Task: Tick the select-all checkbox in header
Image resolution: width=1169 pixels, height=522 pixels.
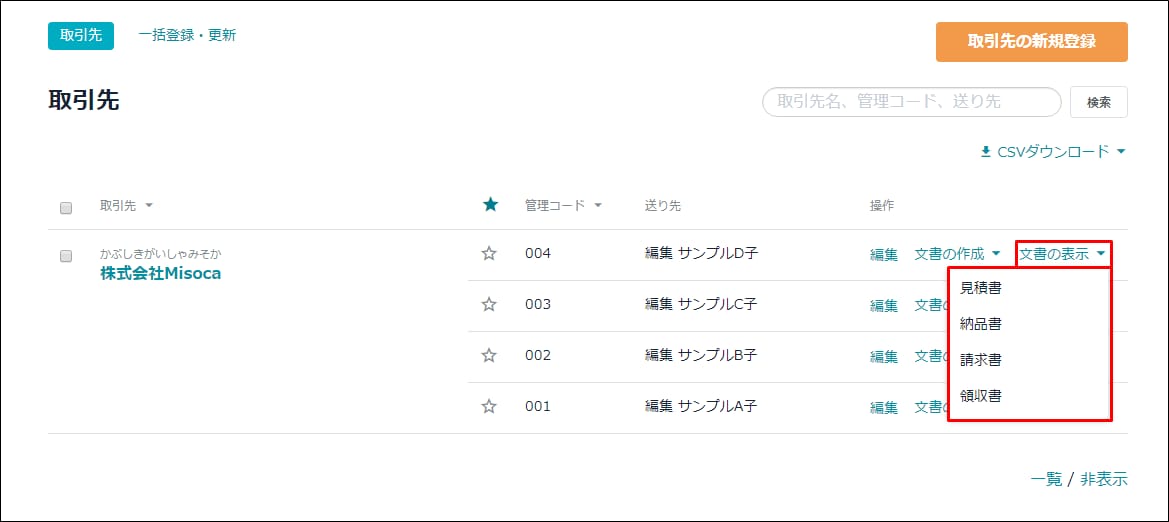Action: 66,208
